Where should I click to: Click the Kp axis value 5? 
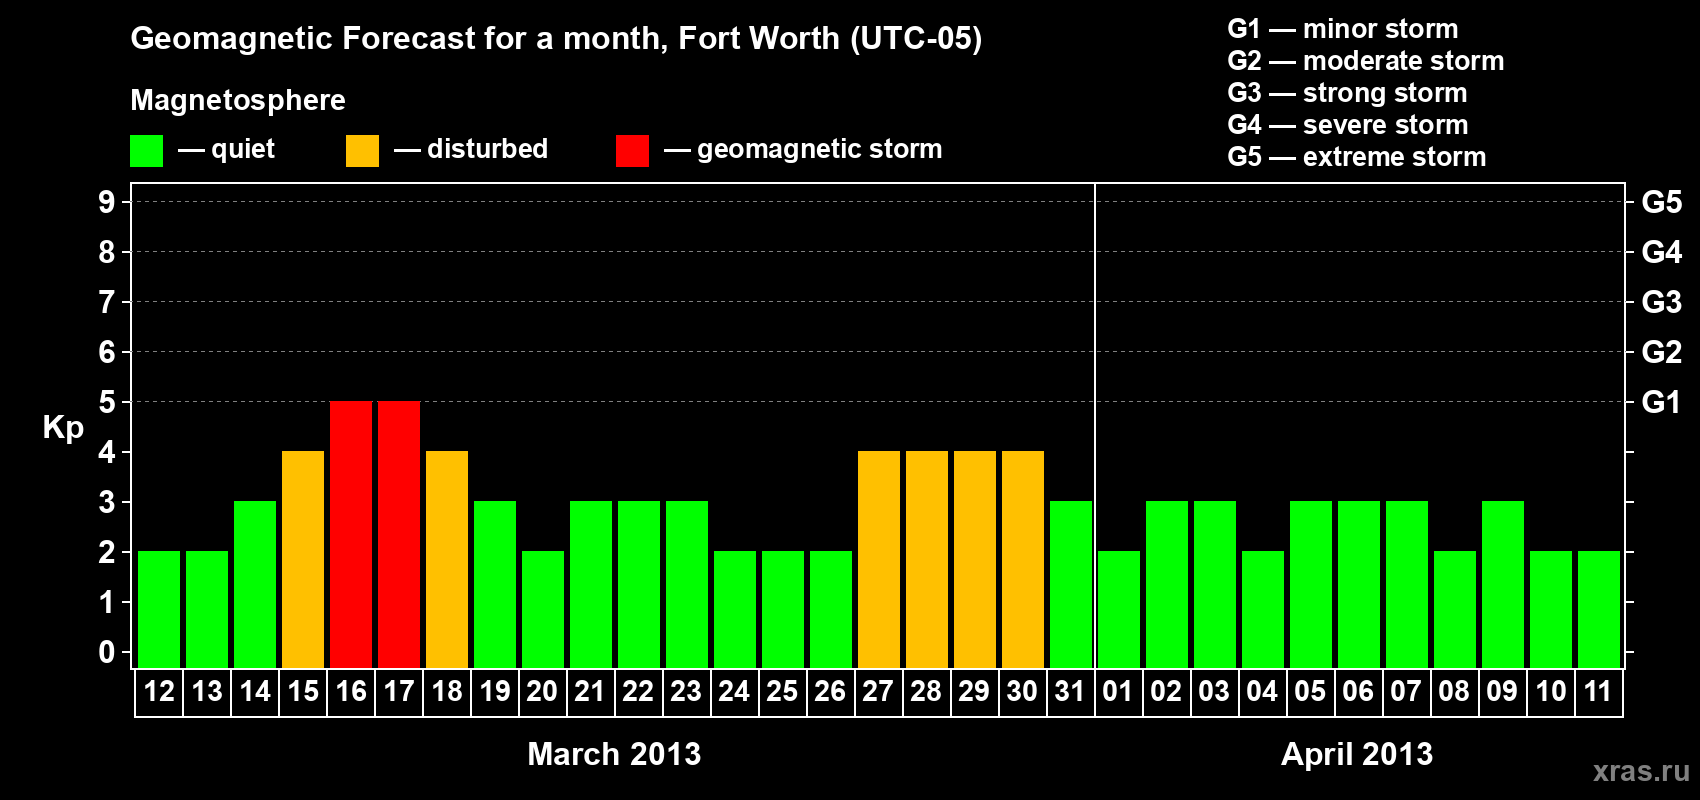point(107,402)
